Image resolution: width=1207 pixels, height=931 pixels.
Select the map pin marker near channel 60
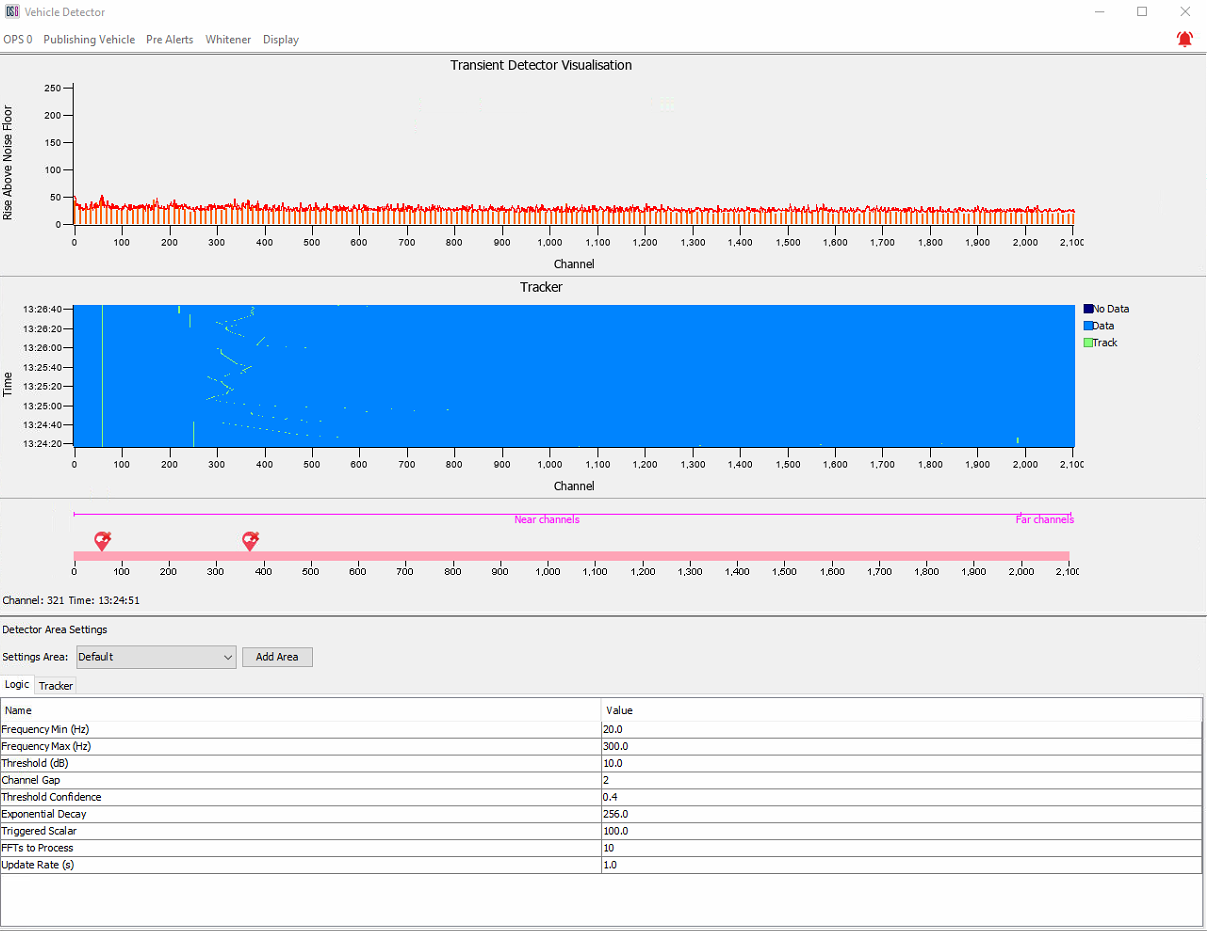tap(102, 540)
